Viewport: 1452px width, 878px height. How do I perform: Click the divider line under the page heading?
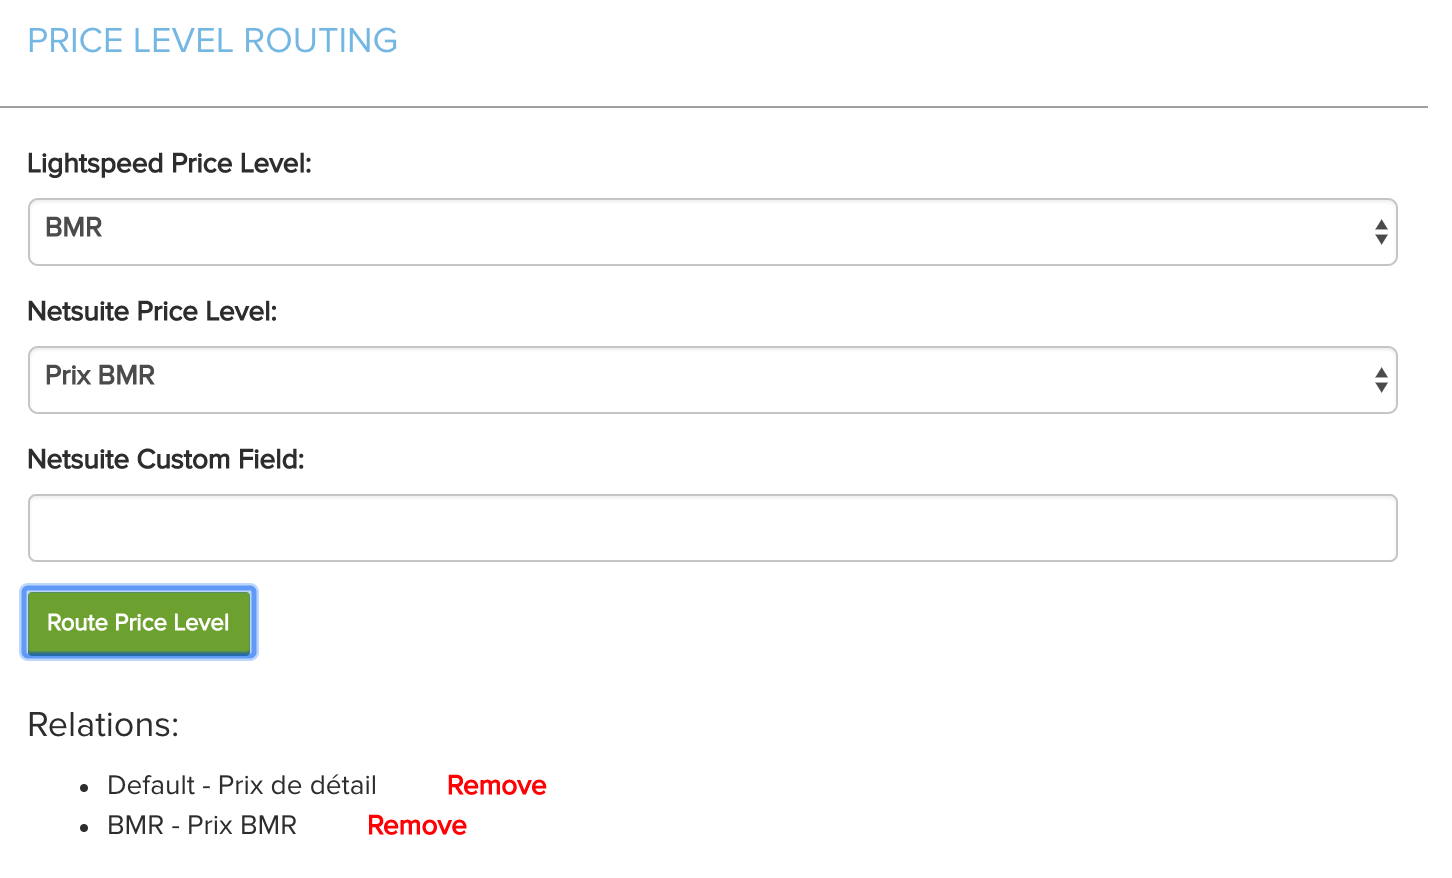712,107
